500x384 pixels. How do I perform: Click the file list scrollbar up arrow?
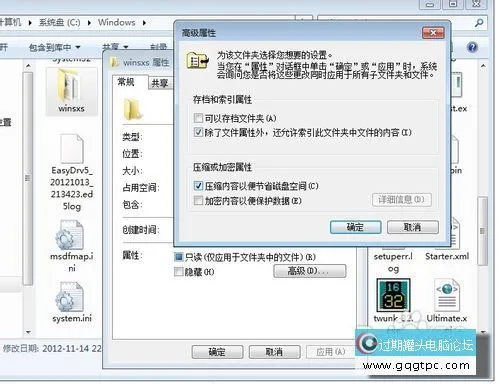[483, 66]
